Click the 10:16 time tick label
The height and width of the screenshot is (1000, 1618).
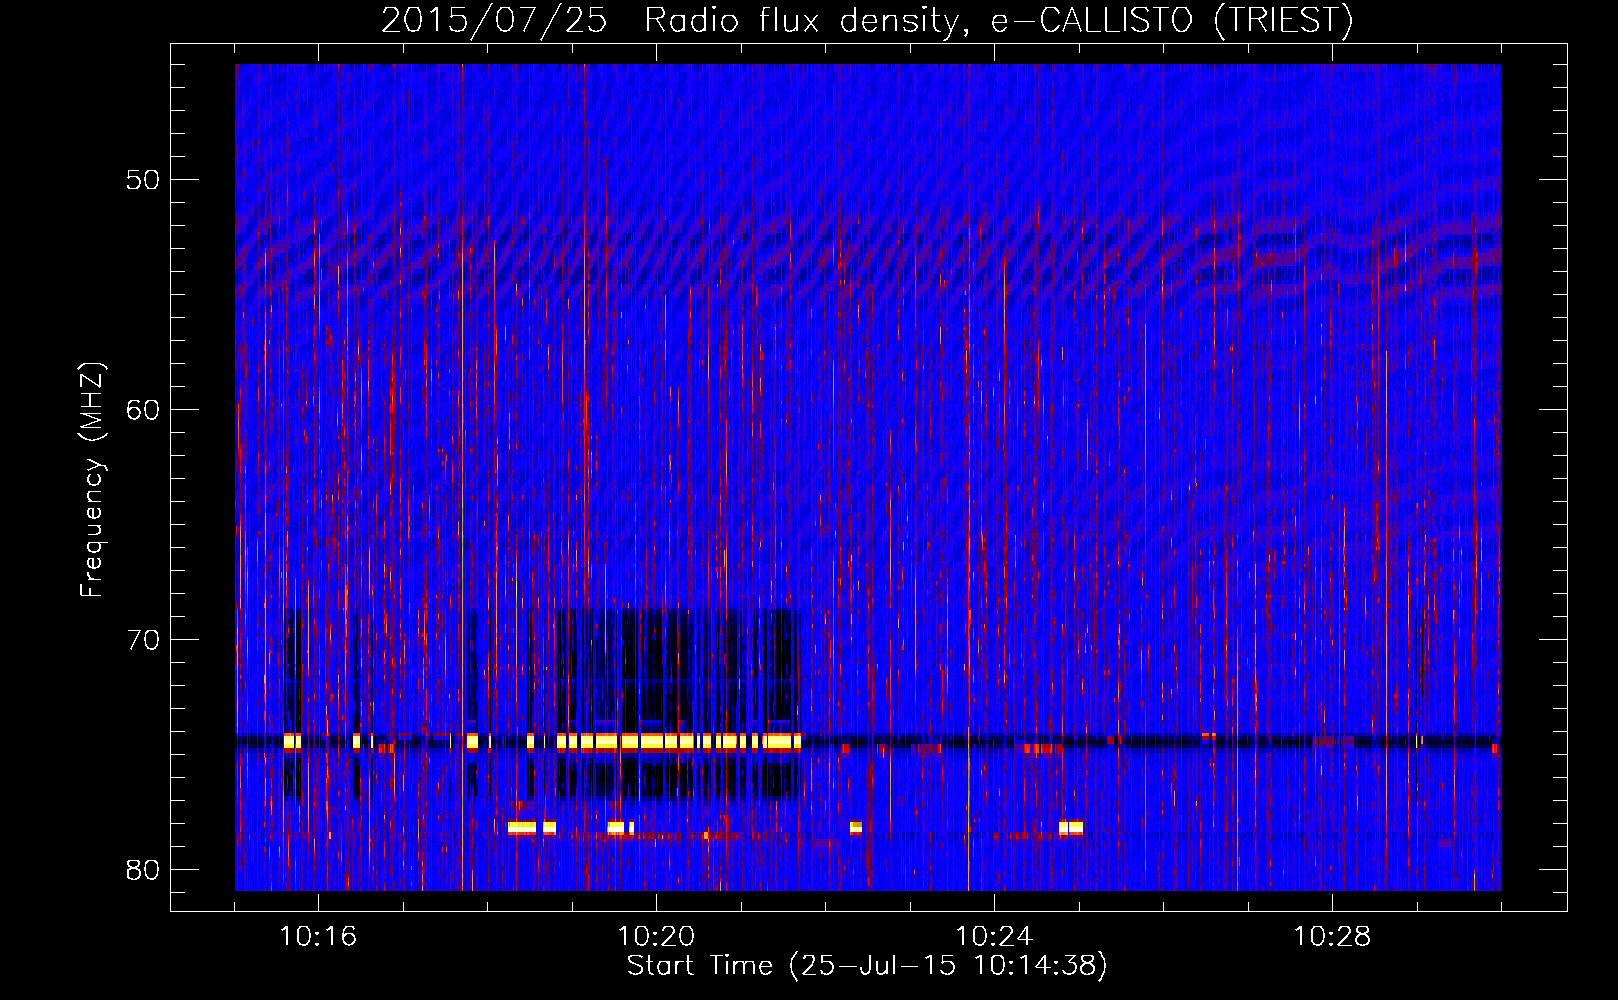[318, 937]
